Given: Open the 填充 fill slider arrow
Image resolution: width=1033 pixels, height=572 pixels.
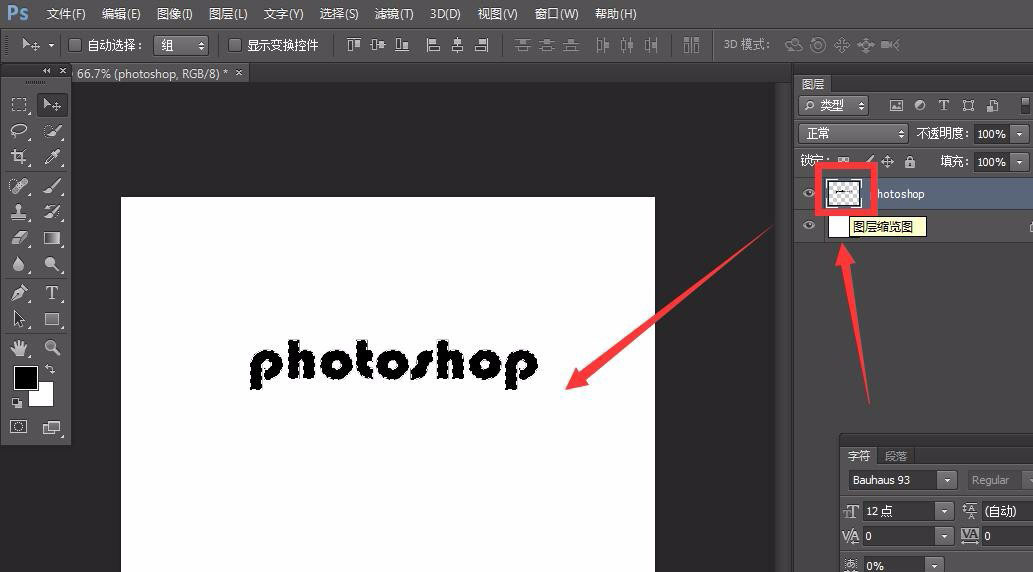Looking at the screenshot, I should tap(1020, 161).
